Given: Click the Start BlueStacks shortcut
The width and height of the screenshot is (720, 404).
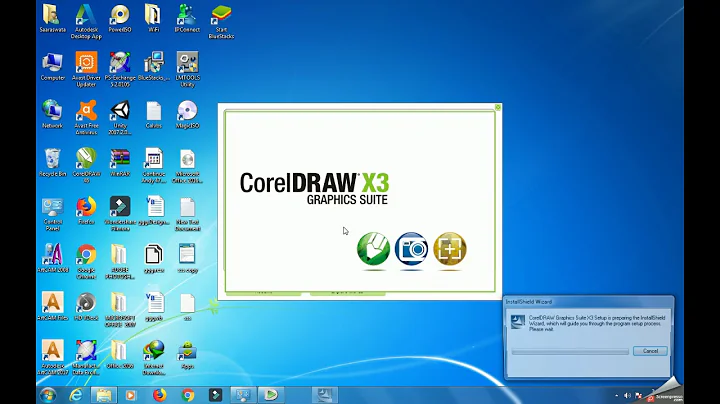Looking at the screenshot, I should click(221, 22).
